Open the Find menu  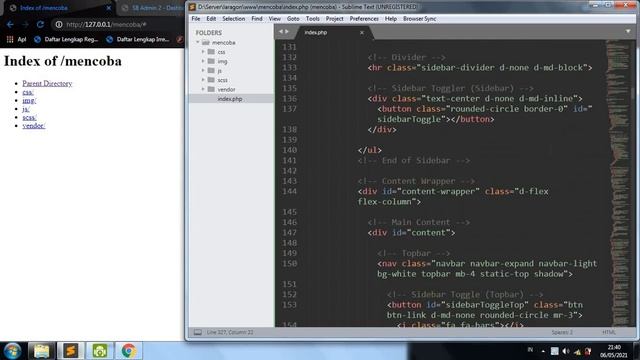(x=257, y=19)
